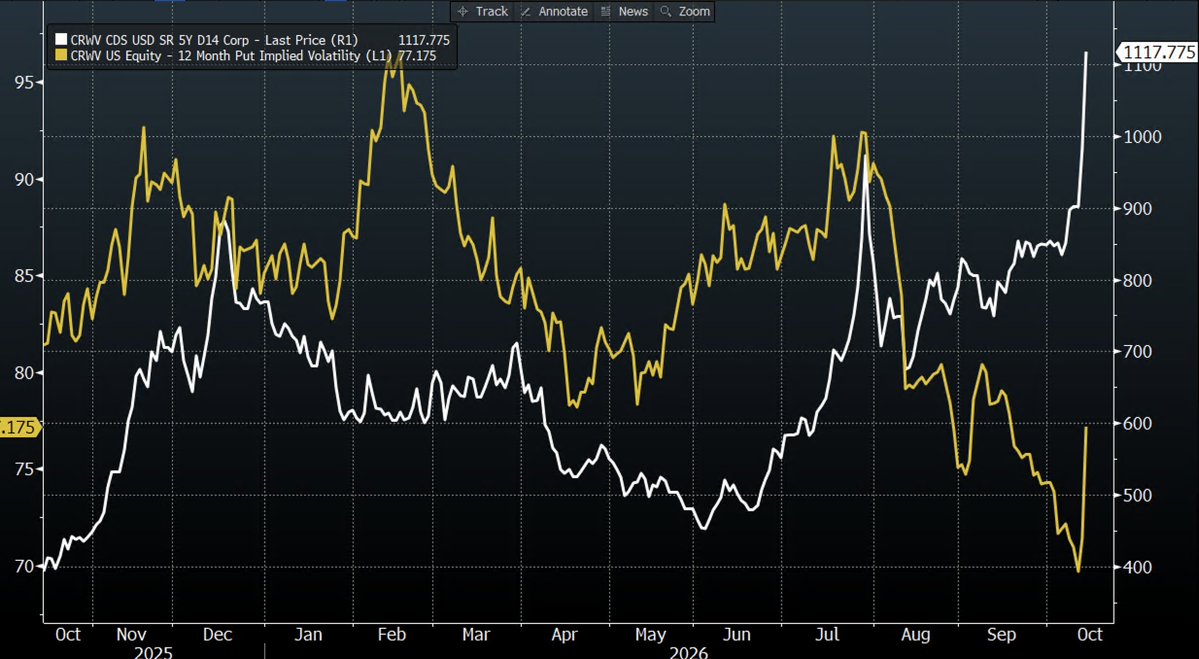1199x659 pixels.
Task: Click the 1117.775 last-price flag on right axis
Action: [1157, 52]
